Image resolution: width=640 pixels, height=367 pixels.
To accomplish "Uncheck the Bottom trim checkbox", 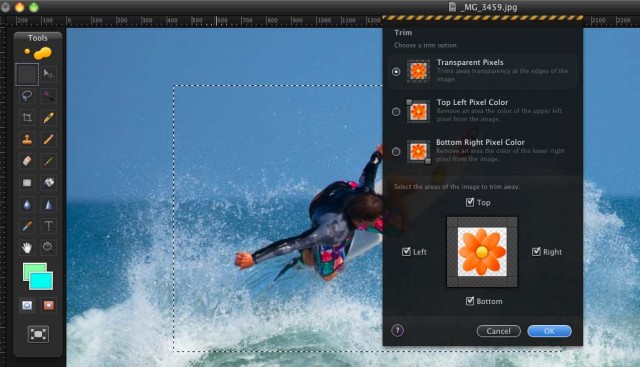I will 470,301.
